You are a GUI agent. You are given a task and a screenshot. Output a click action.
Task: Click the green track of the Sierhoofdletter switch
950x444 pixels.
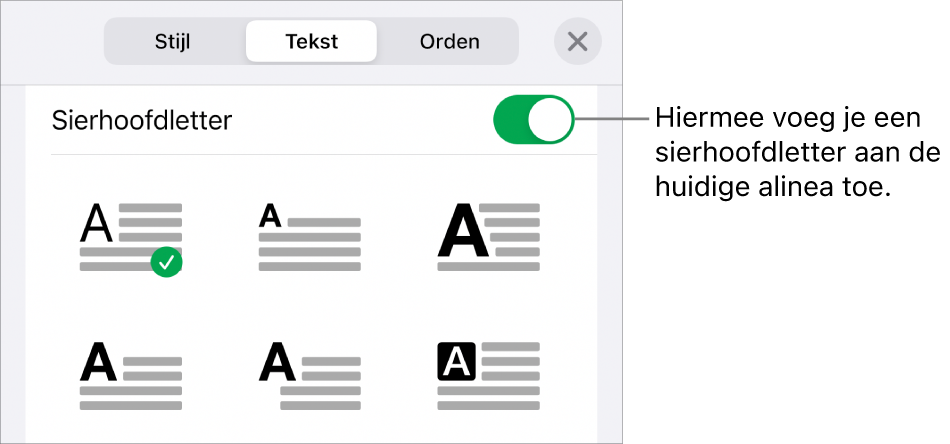point(512,122)
